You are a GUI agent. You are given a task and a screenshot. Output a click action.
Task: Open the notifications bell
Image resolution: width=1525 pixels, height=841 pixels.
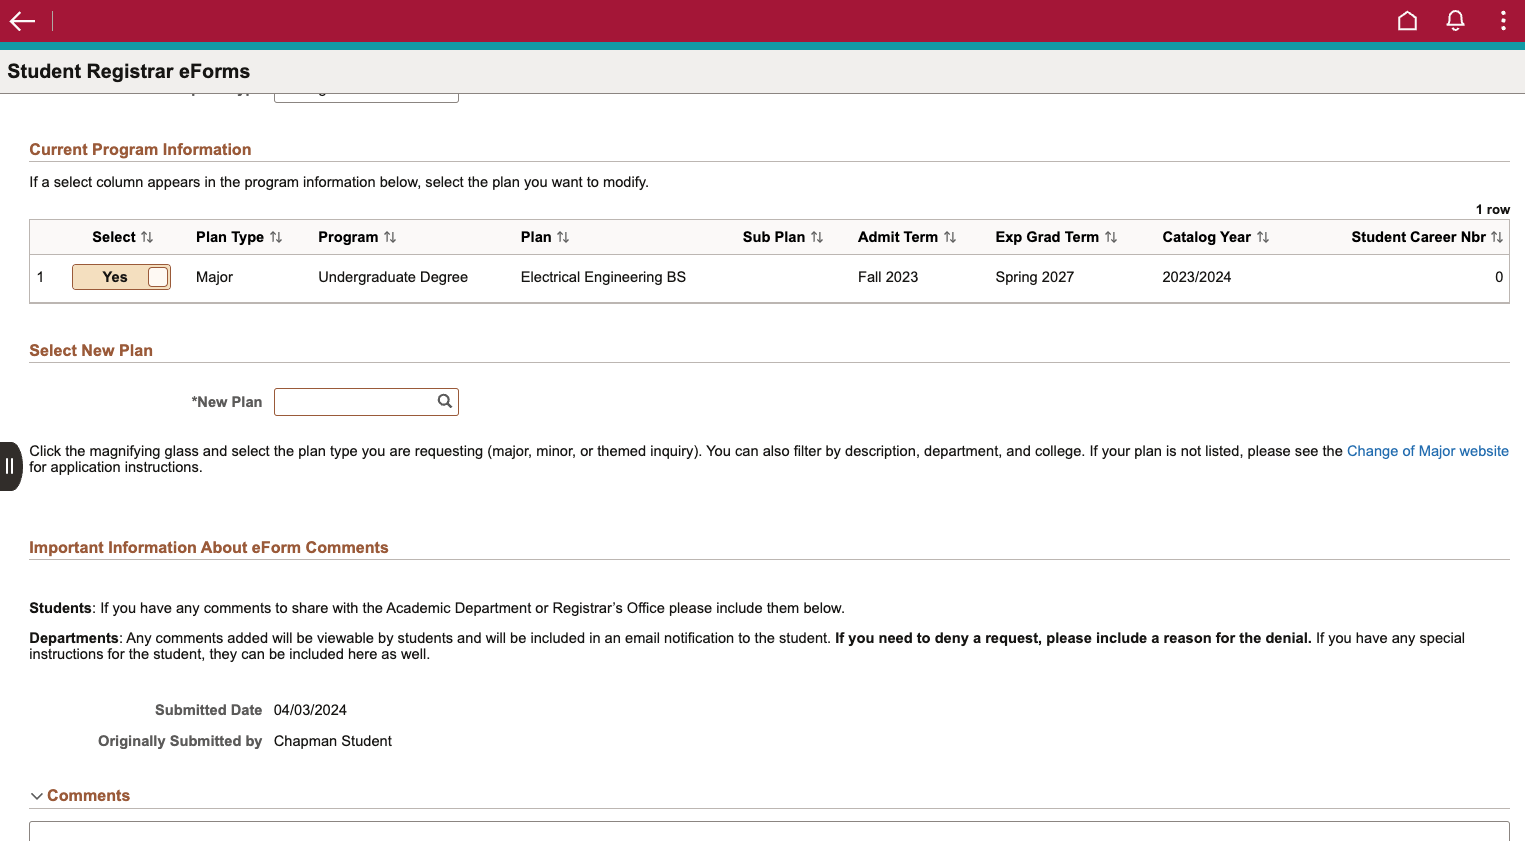click(x=1455, y=21)
